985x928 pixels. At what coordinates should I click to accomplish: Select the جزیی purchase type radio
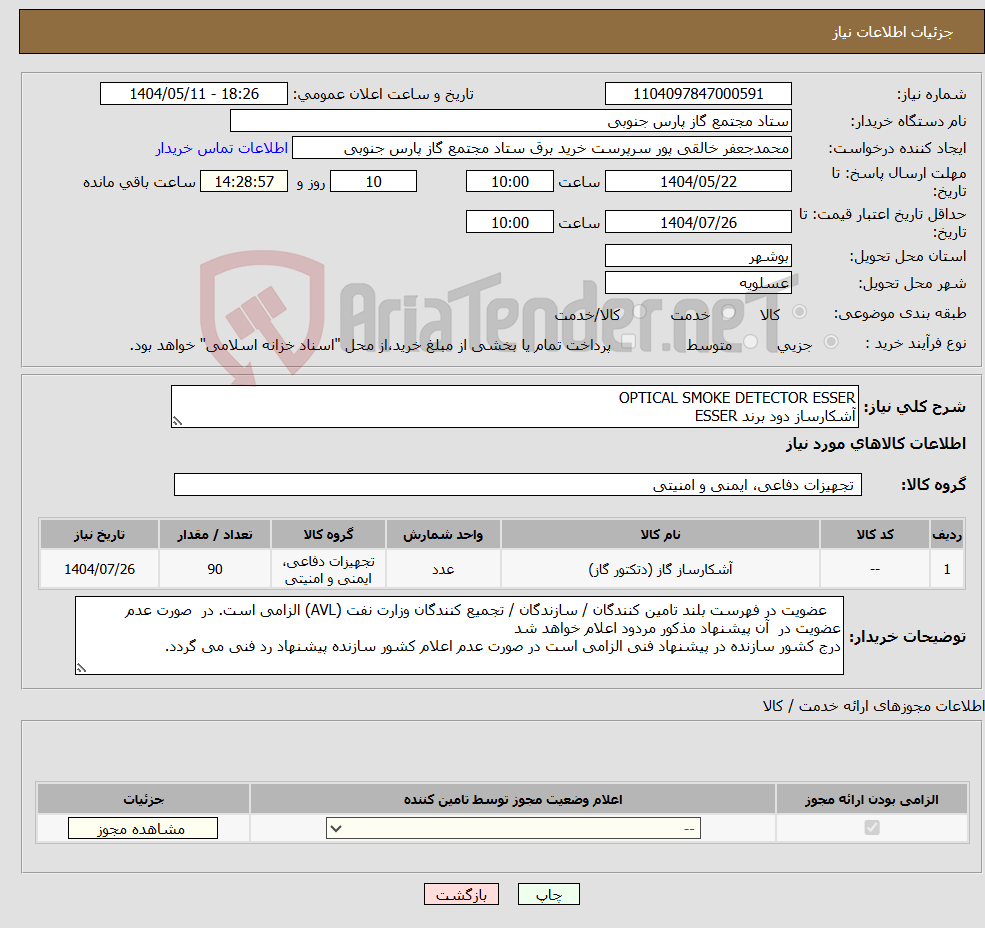click(x=830, y=342)
